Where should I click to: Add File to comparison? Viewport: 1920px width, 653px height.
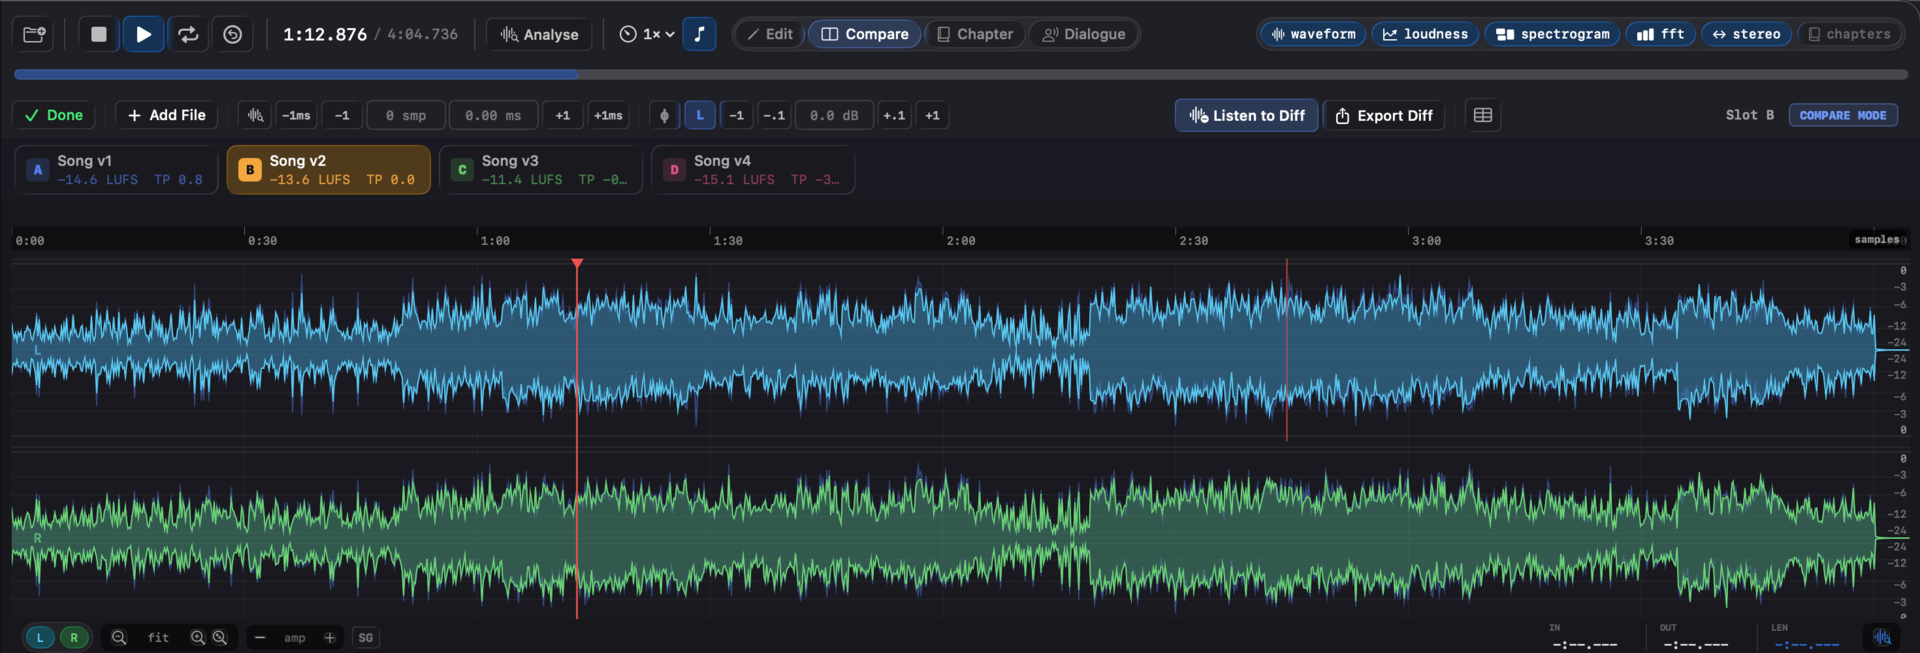tap(167, 115)
